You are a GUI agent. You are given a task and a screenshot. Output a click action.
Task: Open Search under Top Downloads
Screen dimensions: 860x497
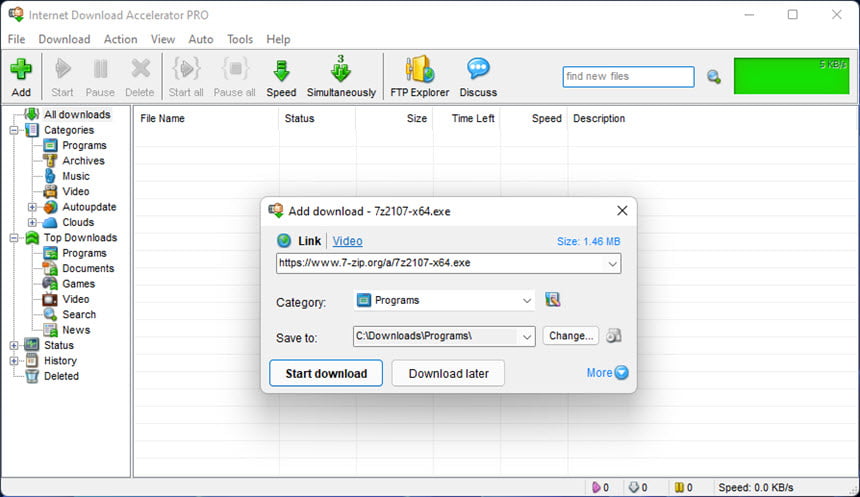point(79,314)
